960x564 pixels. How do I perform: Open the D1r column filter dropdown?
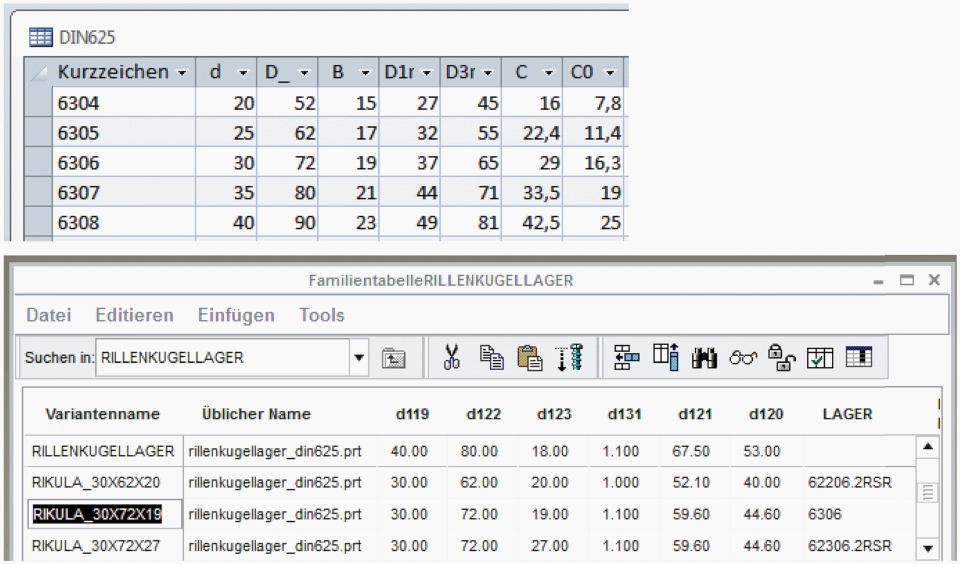427,73
